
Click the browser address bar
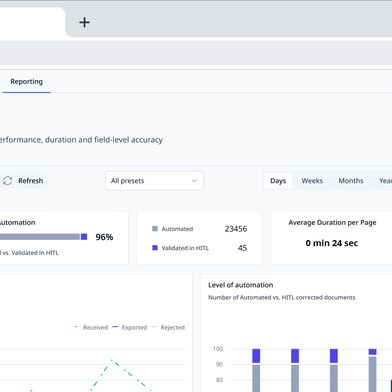pos(196,53)
